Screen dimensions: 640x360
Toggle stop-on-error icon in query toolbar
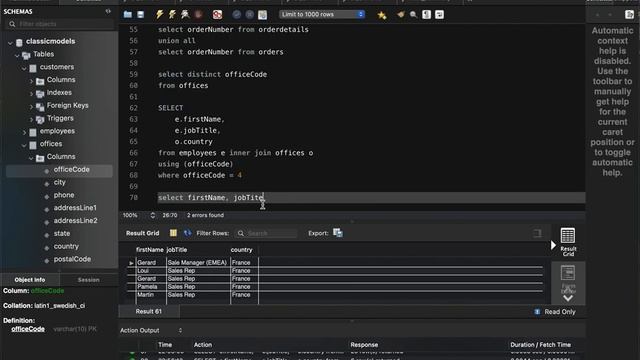pyautogui.click(x=217, y=15)
